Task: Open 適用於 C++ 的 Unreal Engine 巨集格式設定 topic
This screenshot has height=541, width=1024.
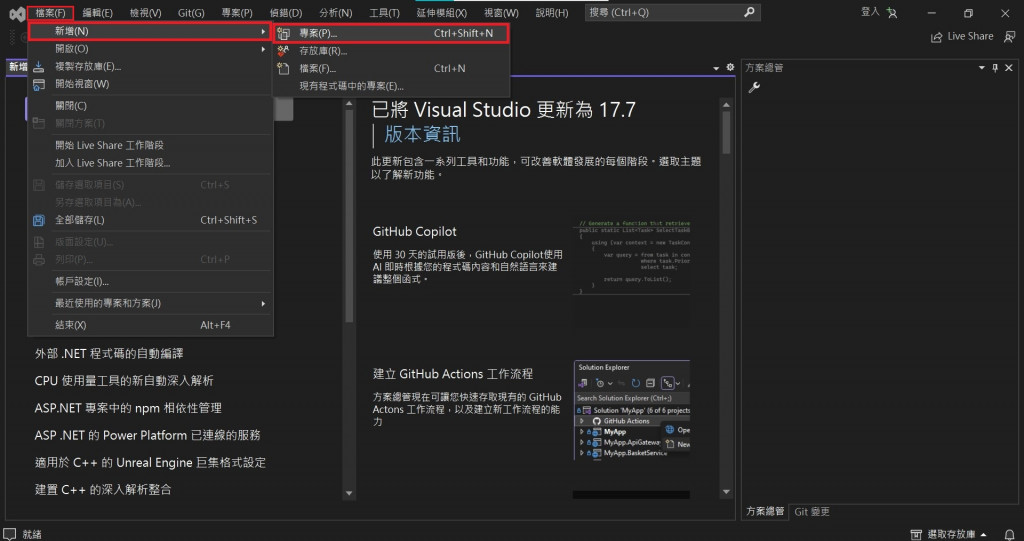Action: [150, 463]
